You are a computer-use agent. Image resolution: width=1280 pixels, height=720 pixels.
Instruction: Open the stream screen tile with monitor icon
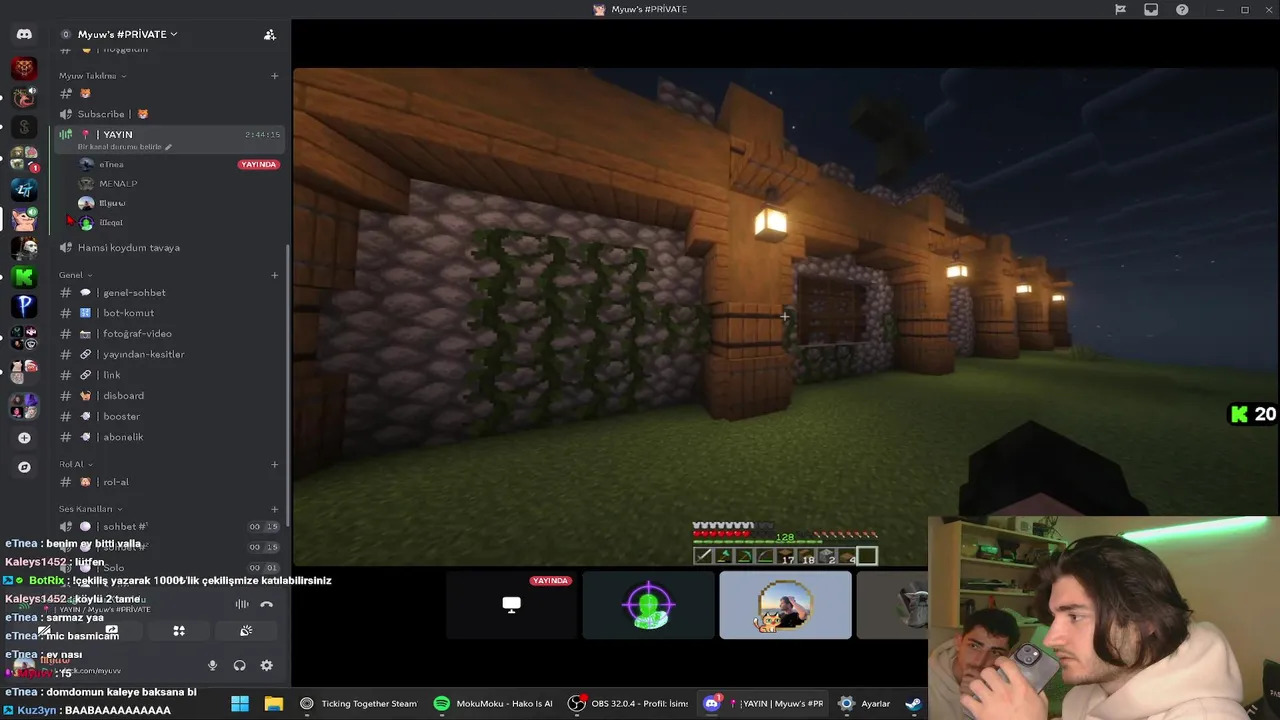tap(511, 604)
